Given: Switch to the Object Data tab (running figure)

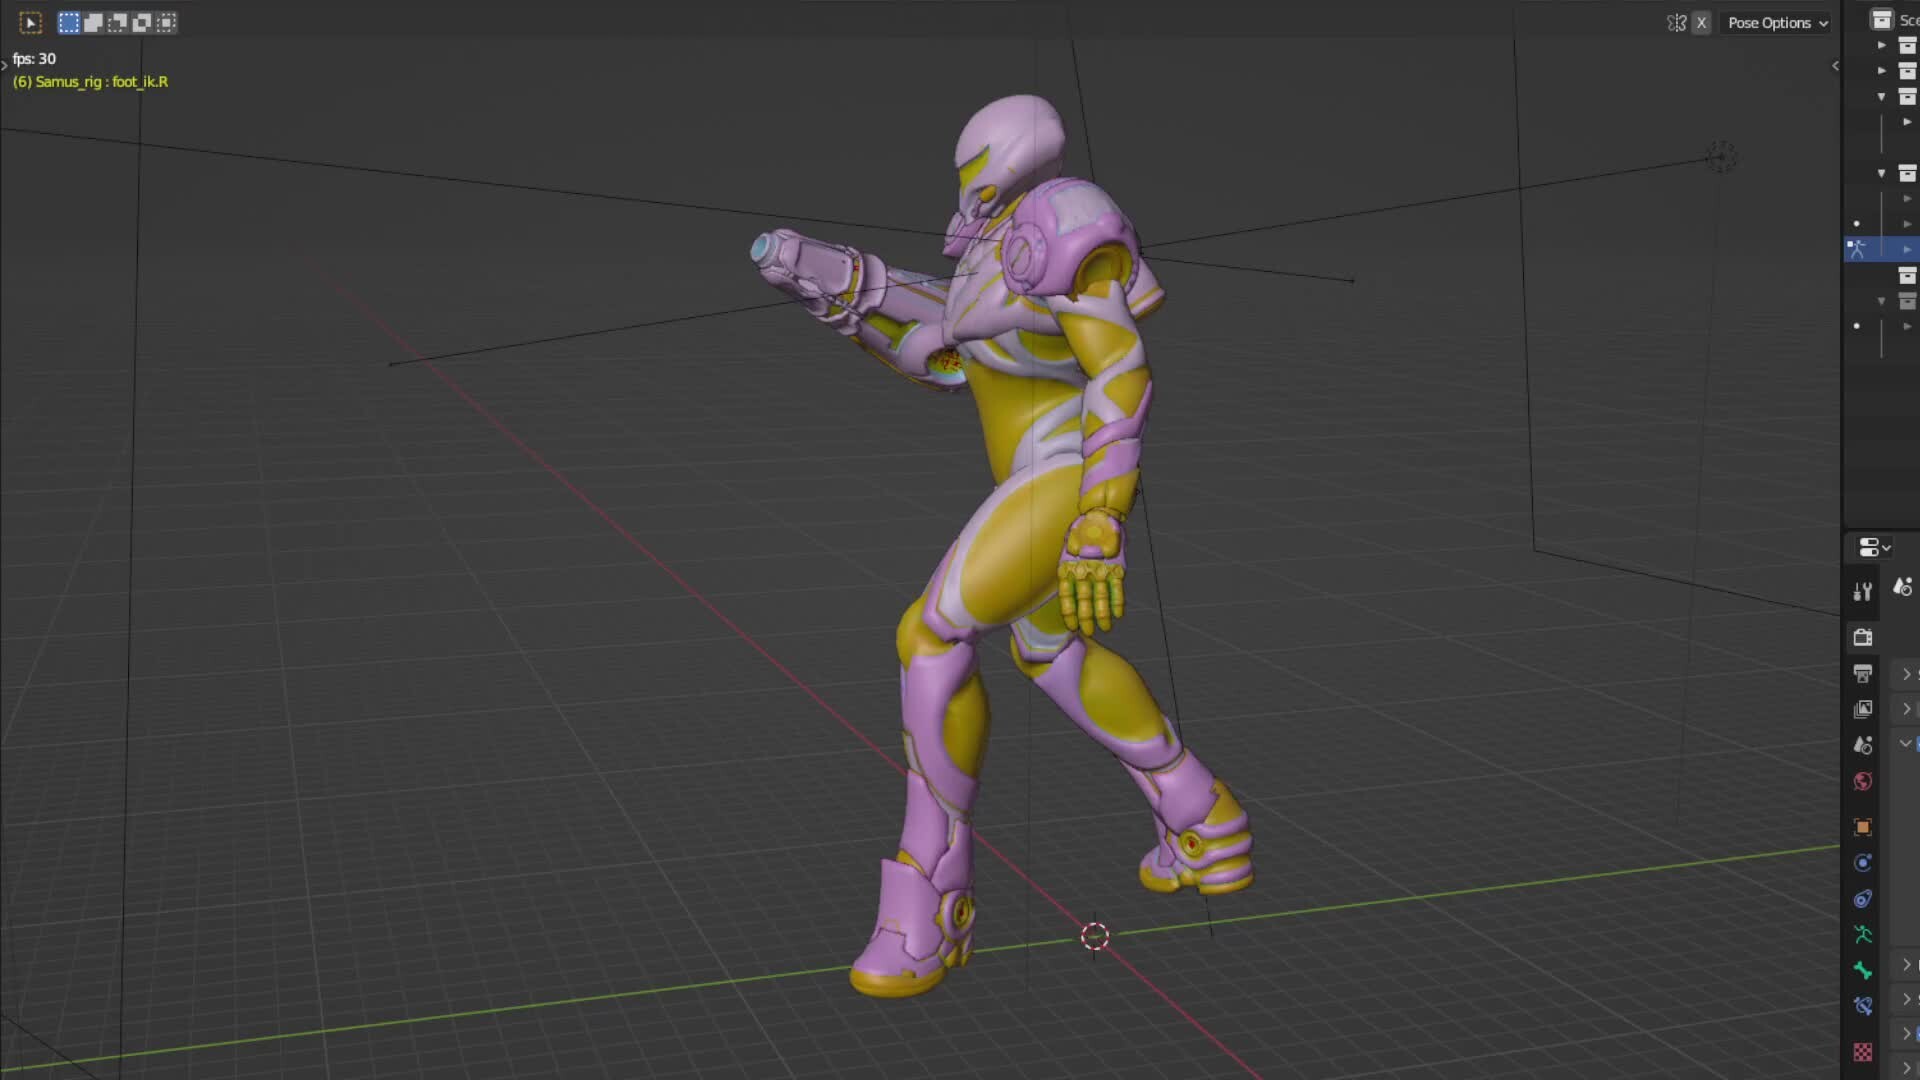Looking at the screenshot, I should [1862, 935].
